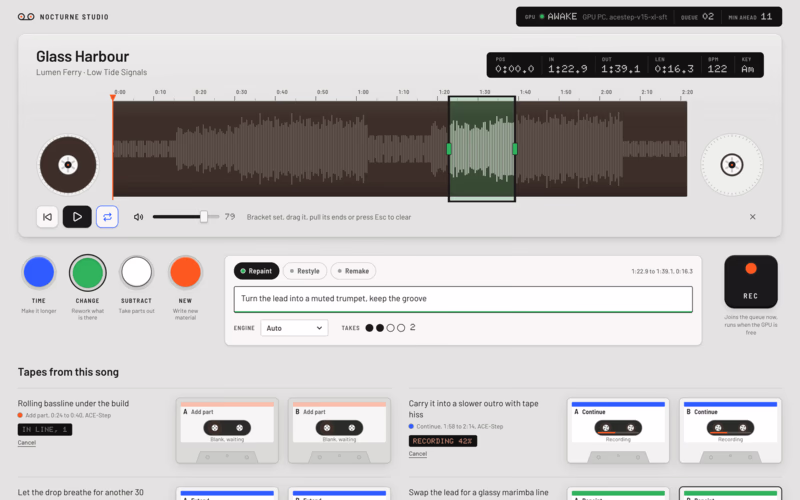Click the prompt text field about muted trumpet
Screen dimensions: 800x500
tap(463, 299)
